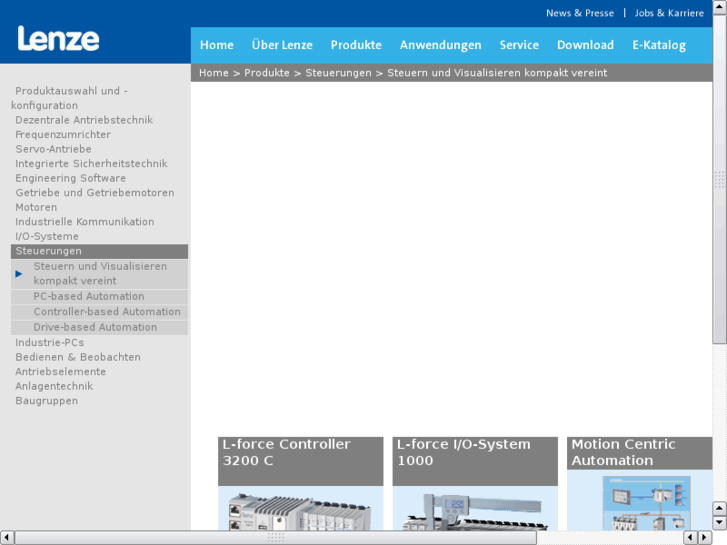Open the Jobs & Karriere link
The height and width of the screenshot is (545, 727).
(x=669, y=13)
